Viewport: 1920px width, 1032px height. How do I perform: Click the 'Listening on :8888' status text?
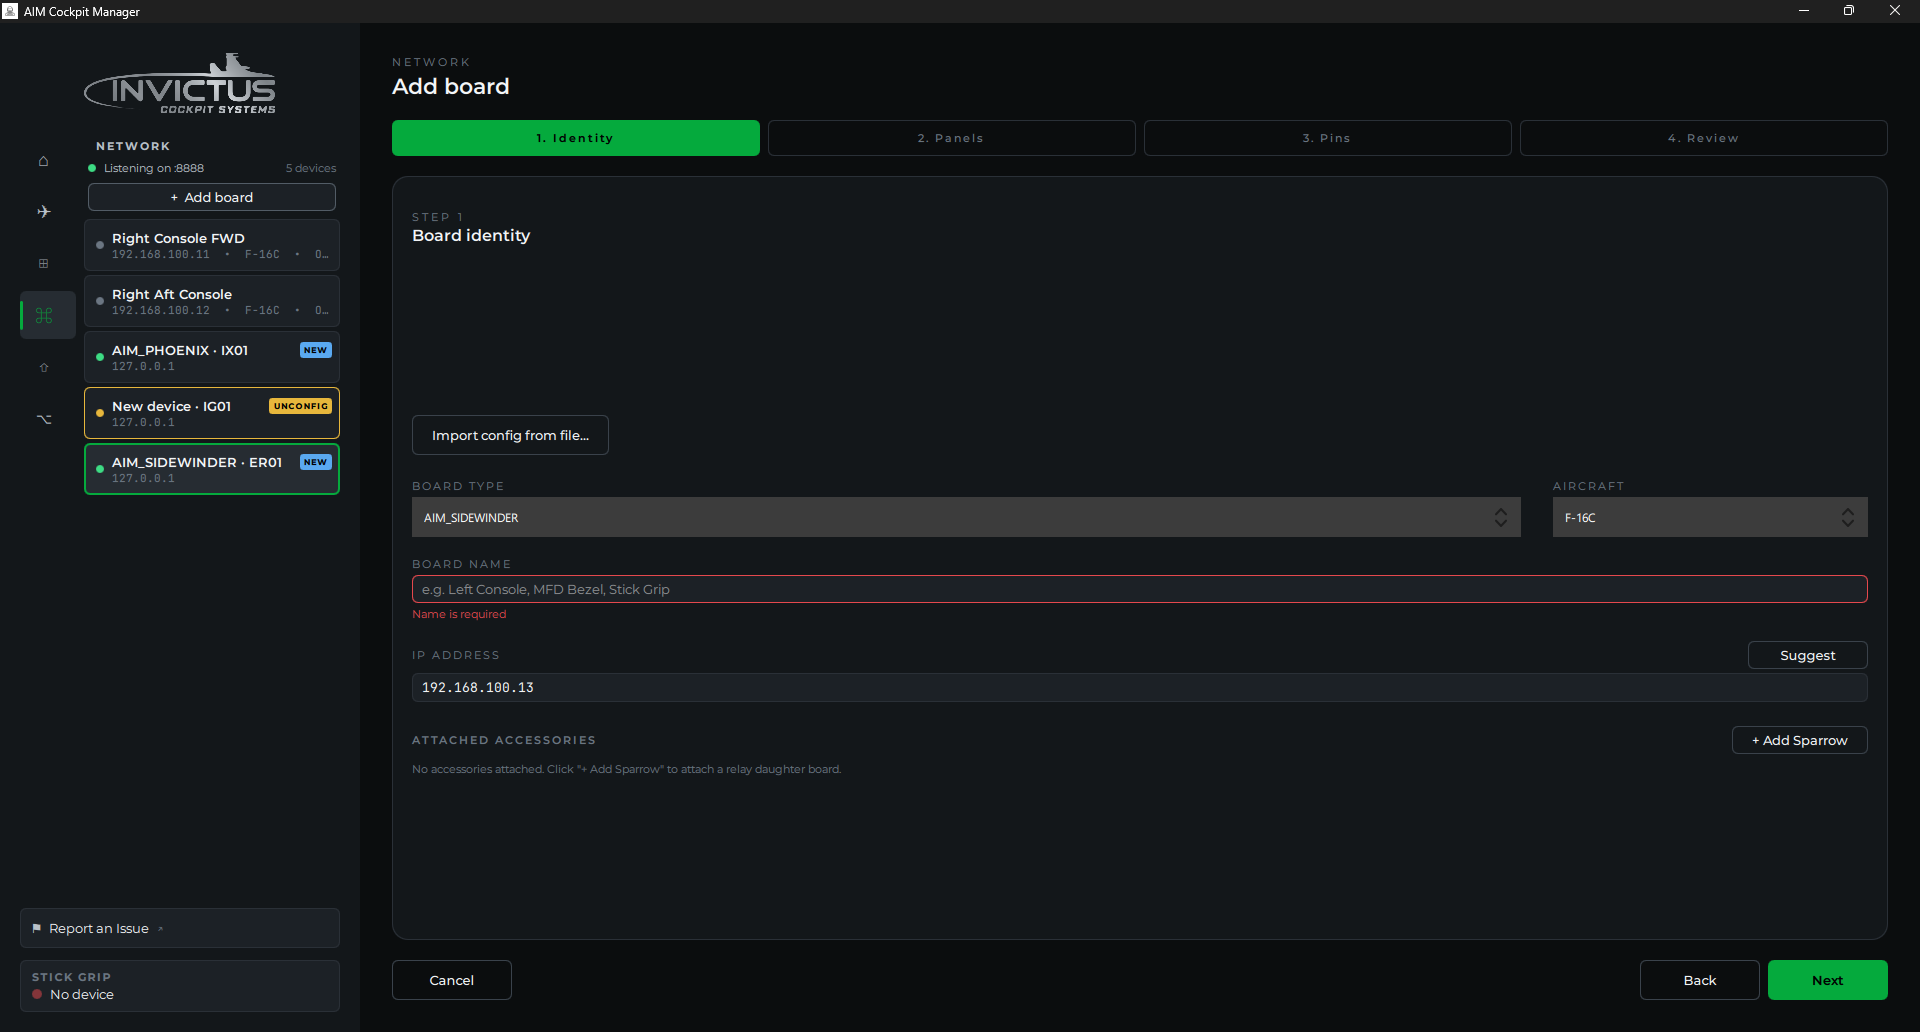pos(154,168)
